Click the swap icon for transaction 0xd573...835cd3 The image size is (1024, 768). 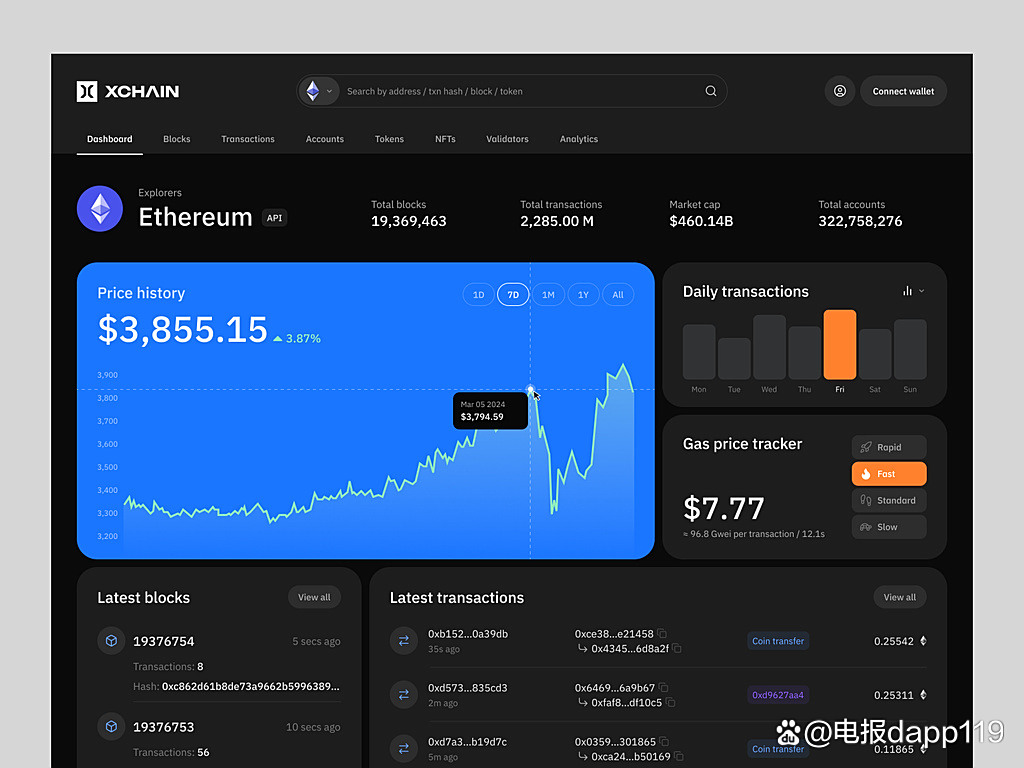point(404,695)
